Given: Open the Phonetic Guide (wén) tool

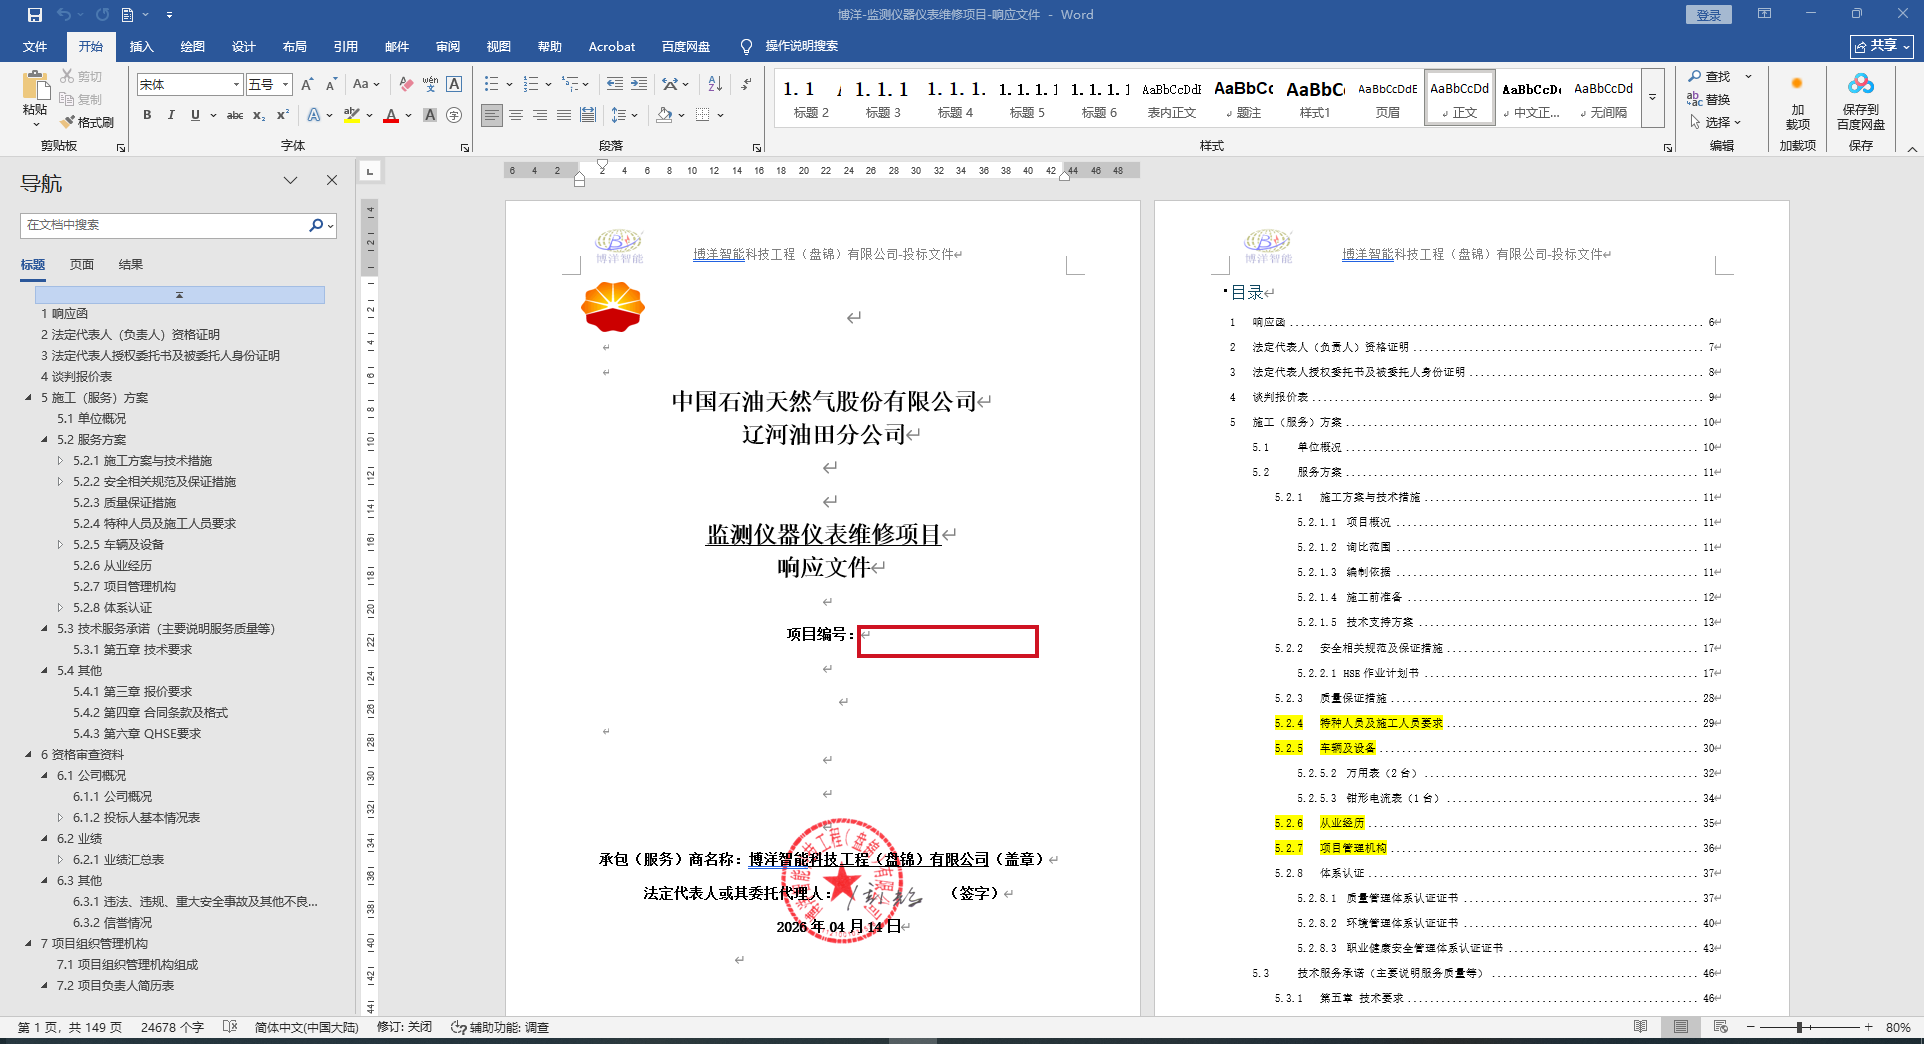Looking at the screenshot, I should [430, 85].
